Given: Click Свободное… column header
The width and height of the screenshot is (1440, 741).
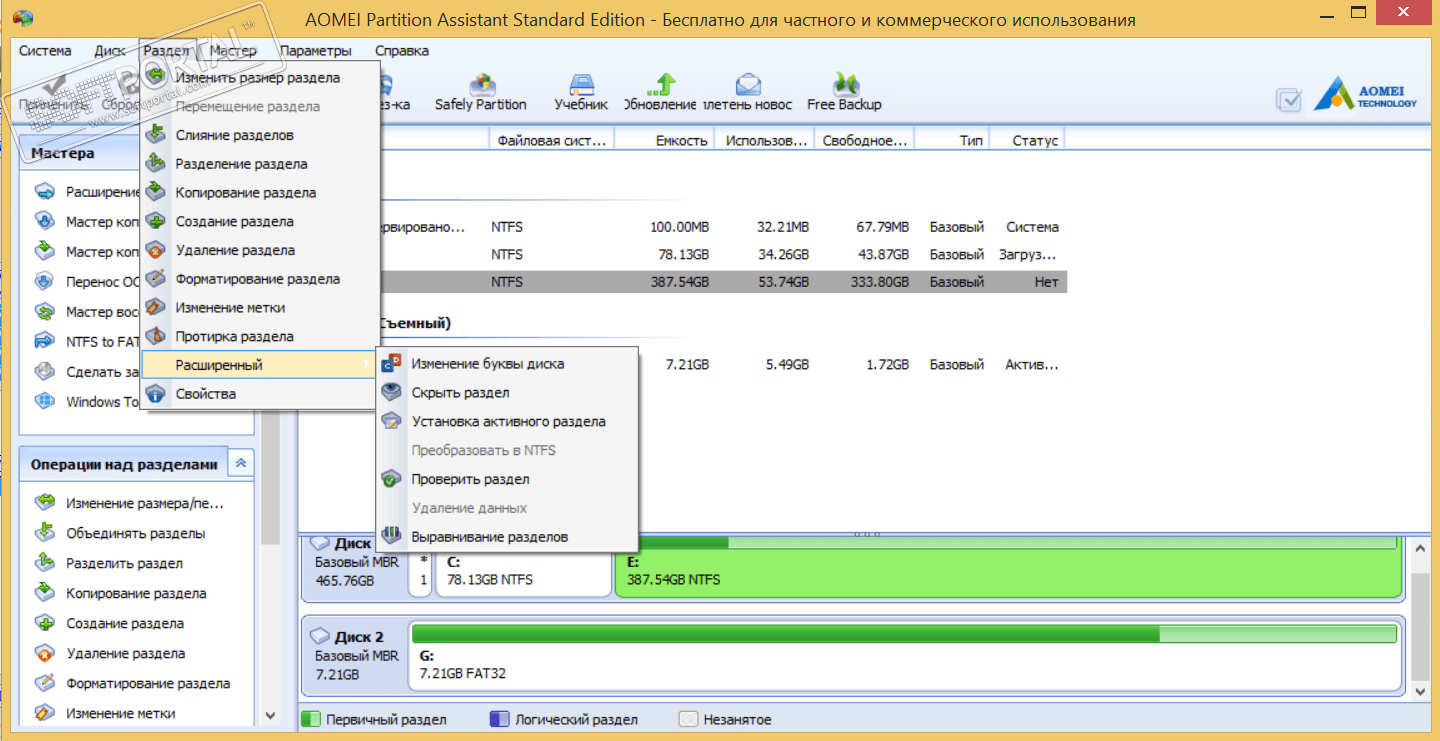Looking at the screenshot, I should (x=864, y=141).
